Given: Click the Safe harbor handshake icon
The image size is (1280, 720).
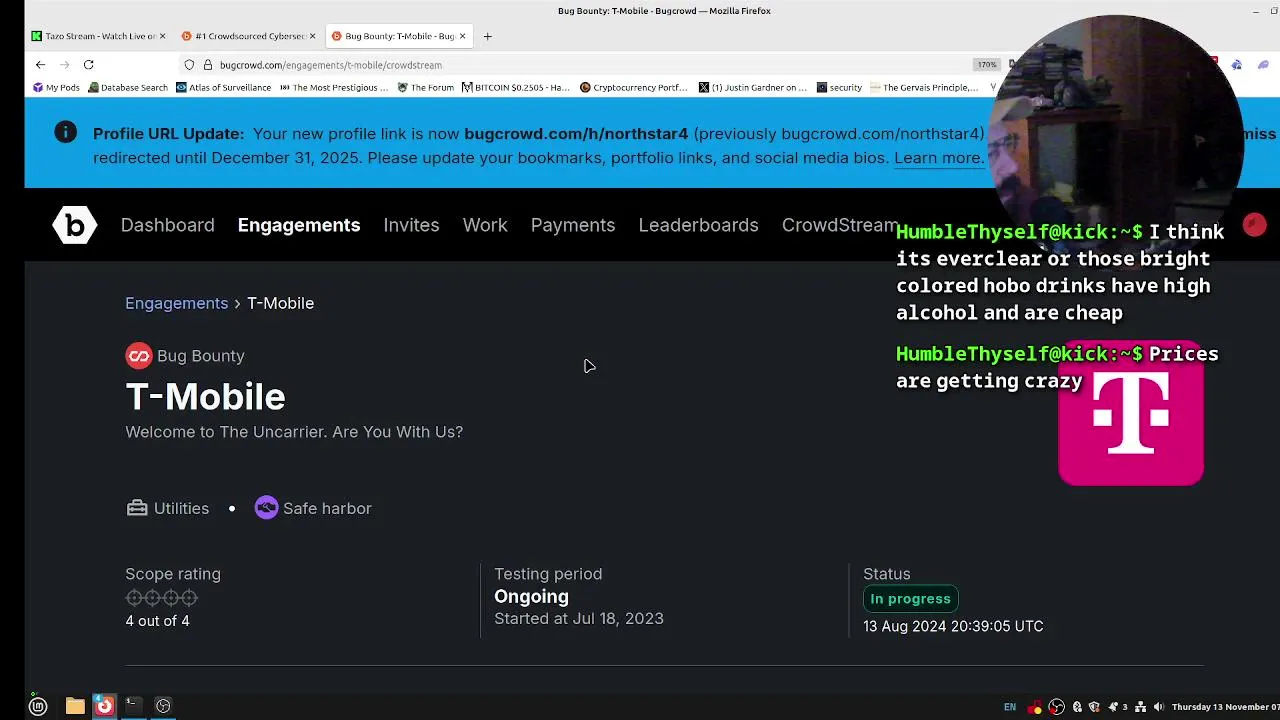Looking at the screenshot, I should 266,508.
